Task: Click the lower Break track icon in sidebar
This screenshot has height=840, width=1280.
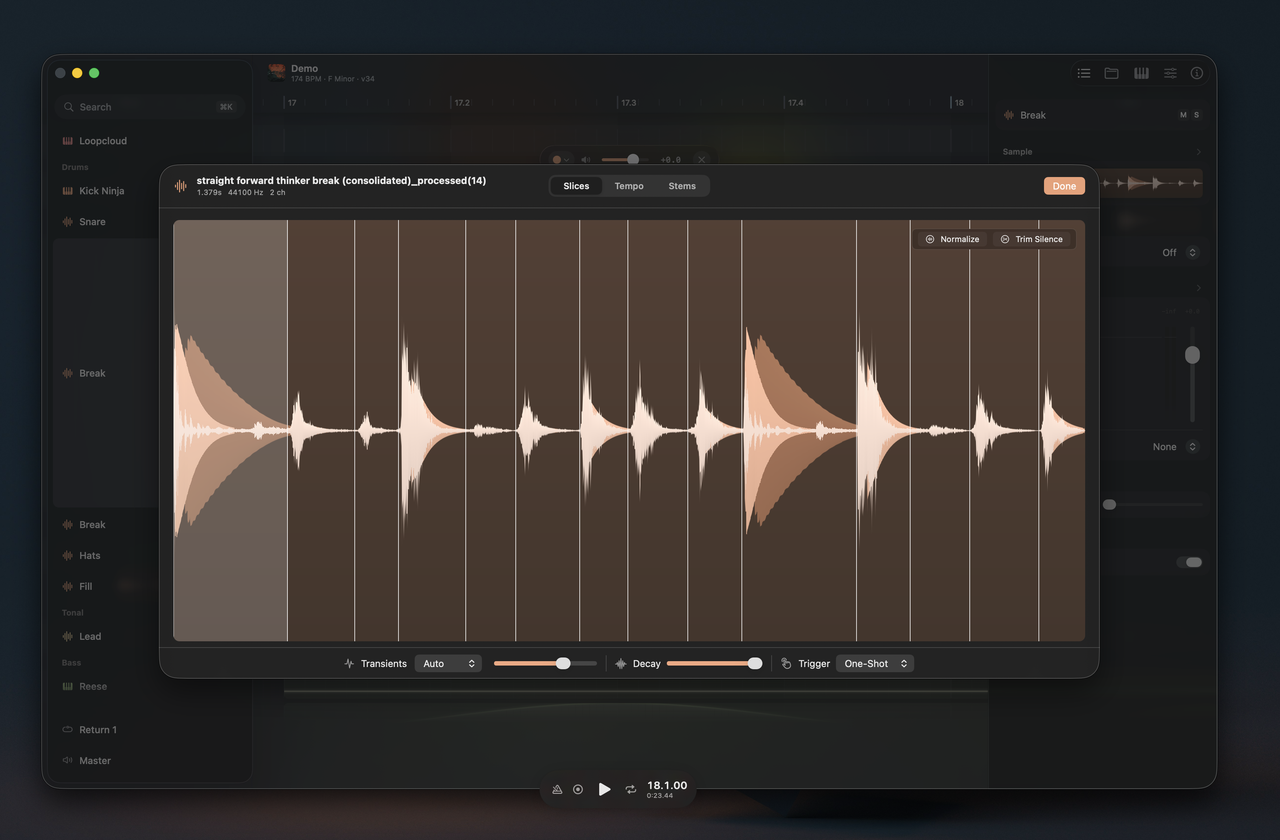Action: [68, 525]
